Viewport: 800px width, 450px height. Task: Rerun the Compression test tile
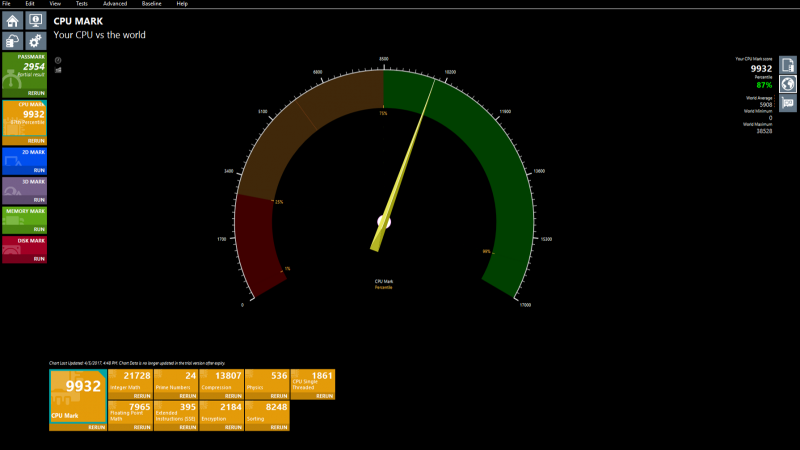234,397
